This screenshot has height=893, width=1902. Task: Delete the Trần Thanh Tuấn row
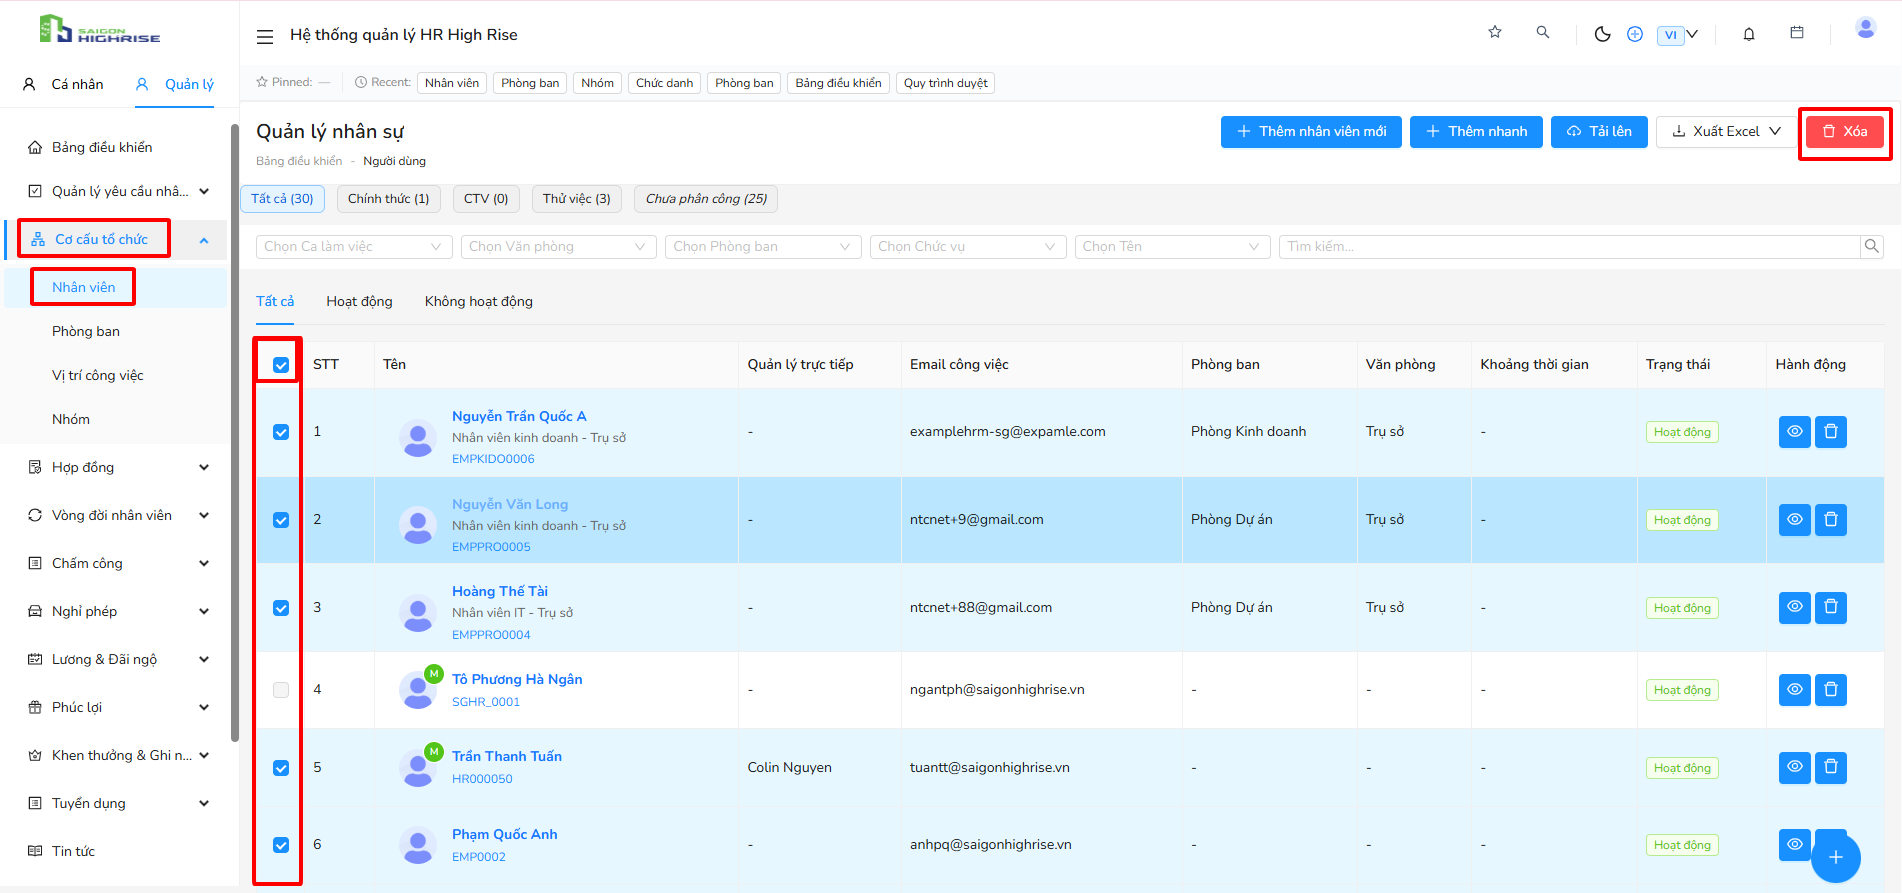tap(1831, 768)
